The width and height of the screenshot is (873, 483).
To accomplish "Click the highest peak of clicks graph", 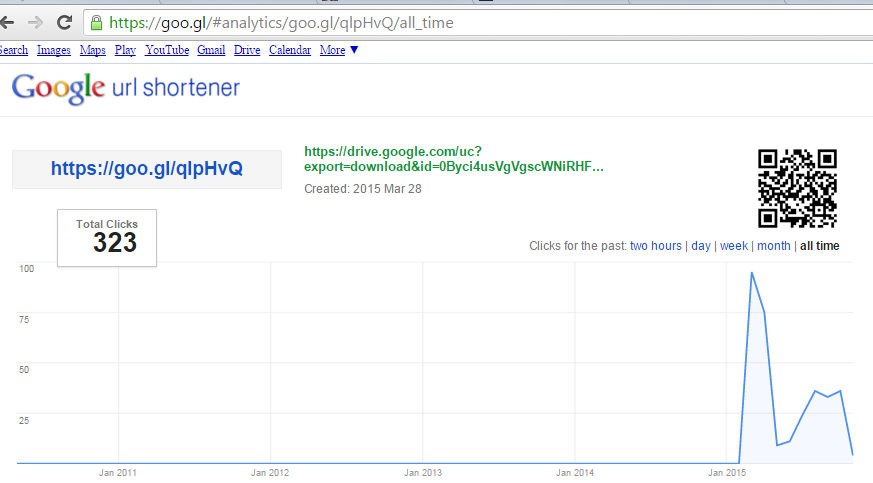I will coord(752,273).
